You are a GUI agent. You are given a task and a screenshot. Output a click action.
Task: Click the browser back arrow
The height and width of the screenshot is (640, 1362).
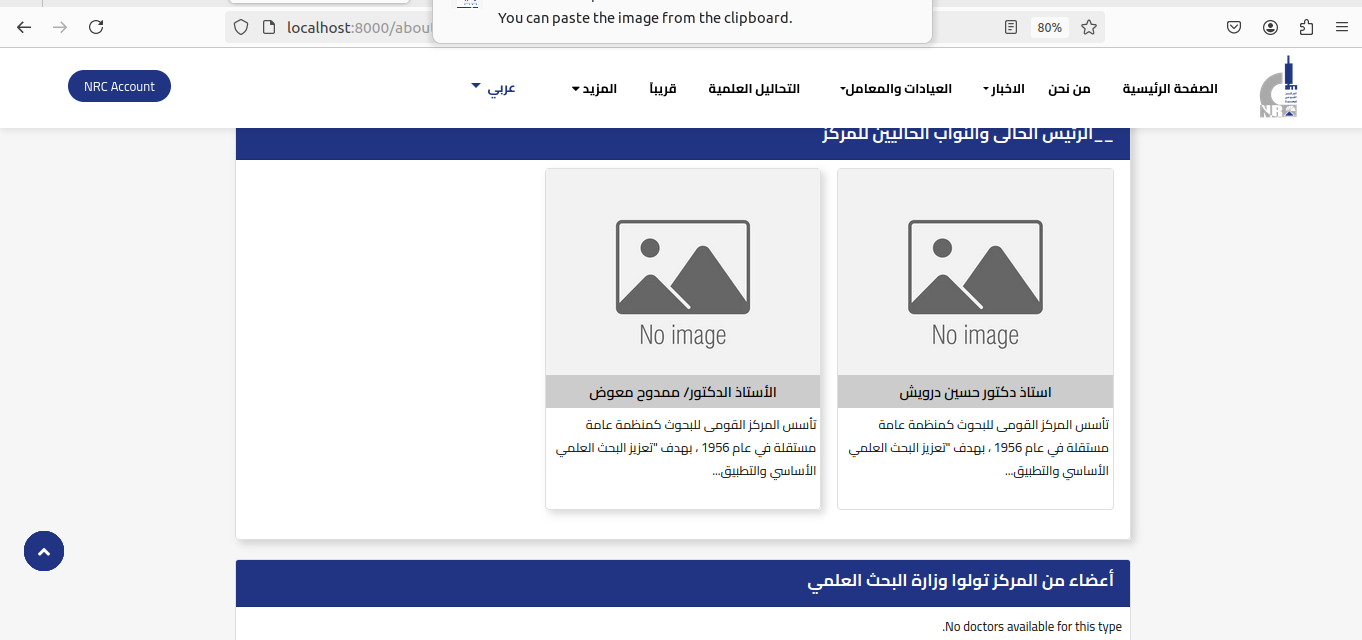[x=24, y=28]
